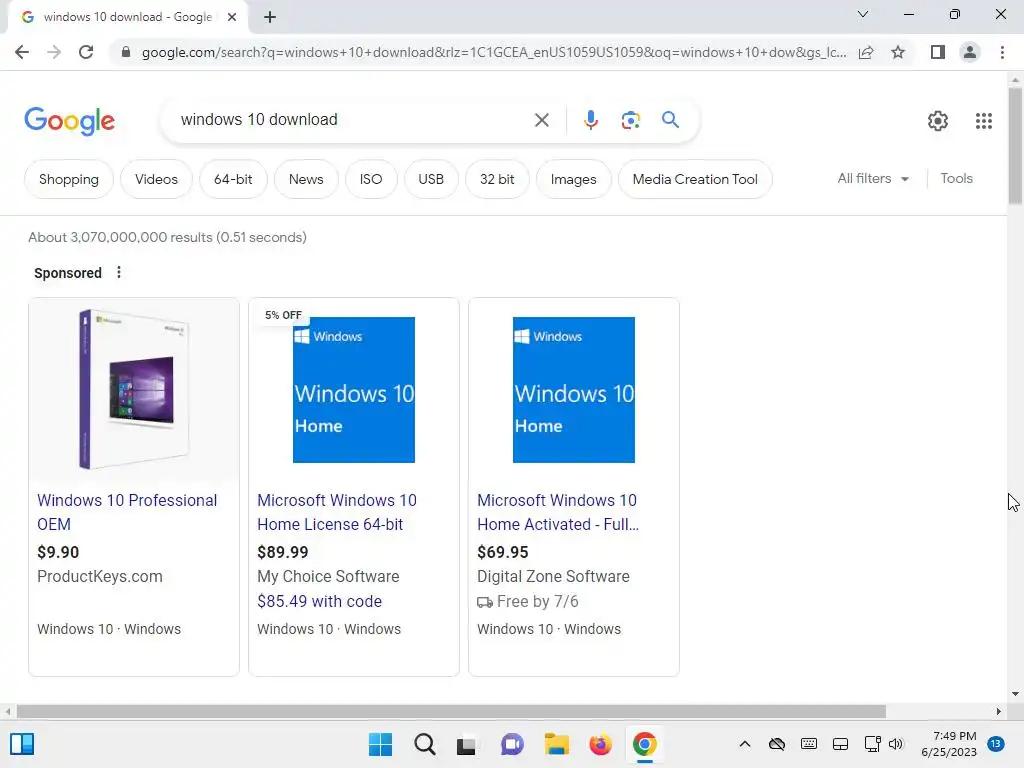The height and width of the screenshot is (768, 1024).
Task: Apply the USB filter chip
Action: point(431,179)
